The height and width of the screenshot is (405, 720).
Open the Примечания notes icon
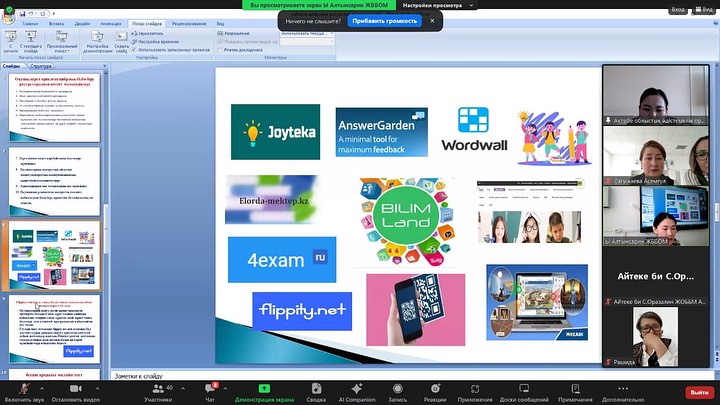[x=575, y=389]
